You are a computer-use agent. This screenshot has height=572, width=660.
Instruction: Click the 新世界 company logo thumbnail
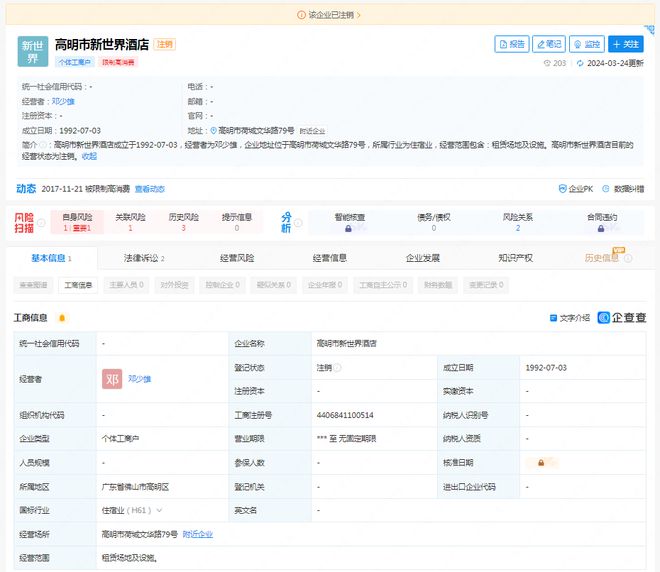point(33,51)
